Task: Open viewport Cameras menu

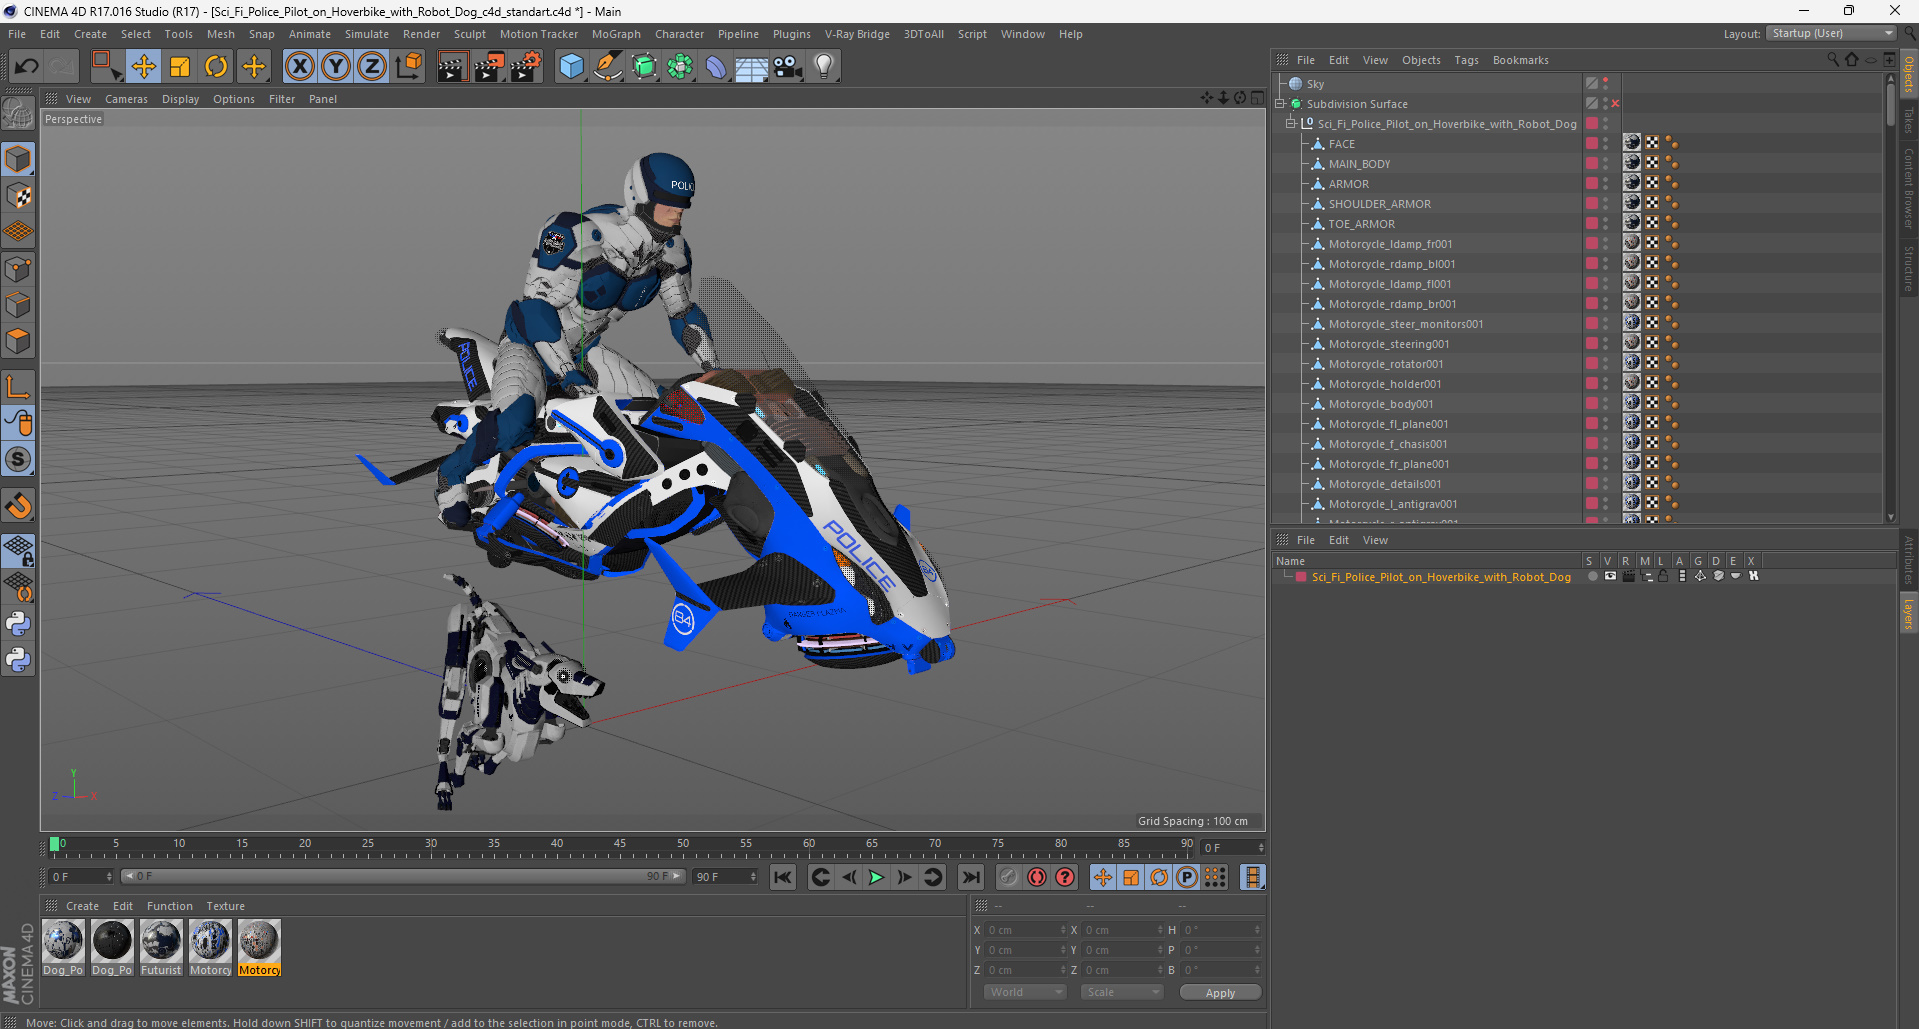Action: [x=126, y=99]
